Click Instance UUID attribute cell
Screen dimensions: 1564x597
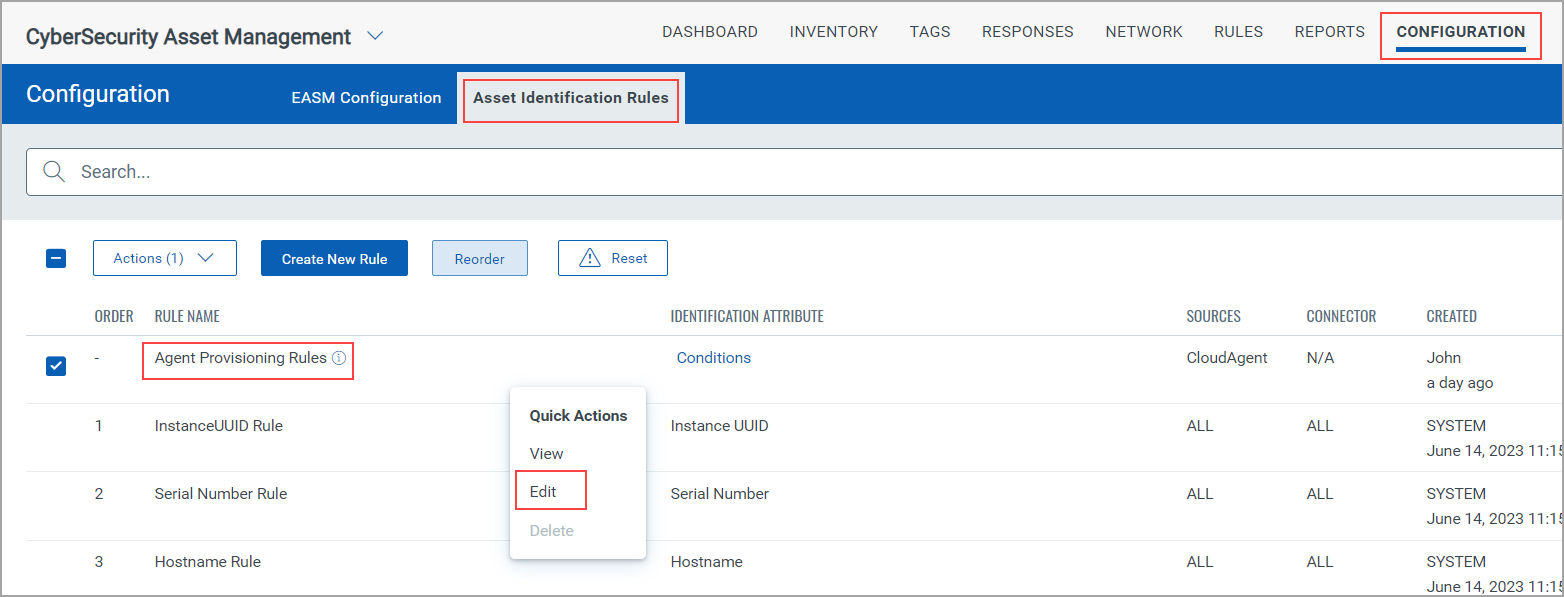click(720, 426)
